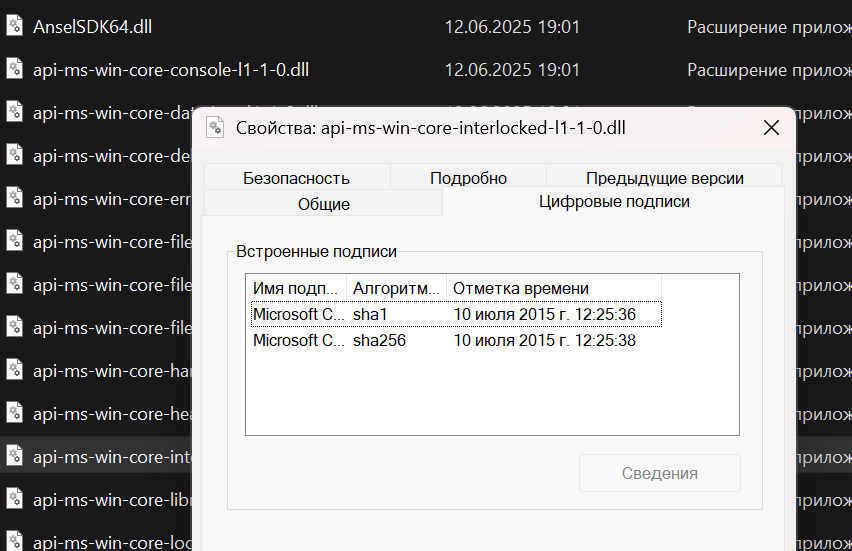
Task: Sort by the Отметка времени column header
Action: tap(552, 288)
